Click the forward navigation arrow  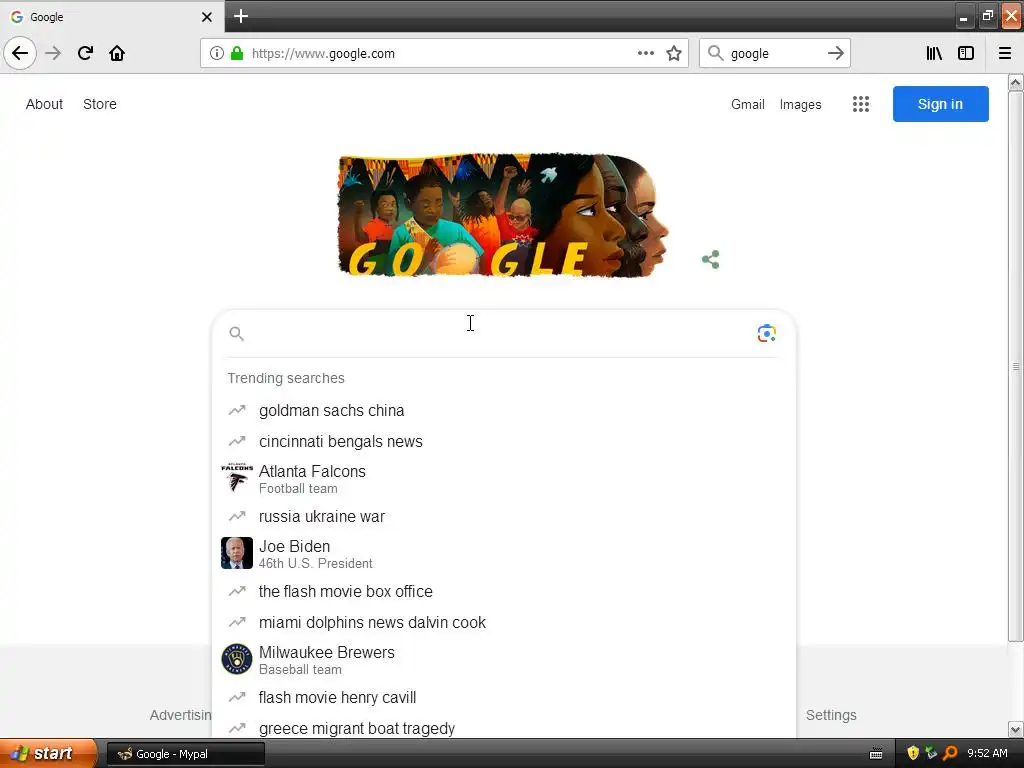53,53
